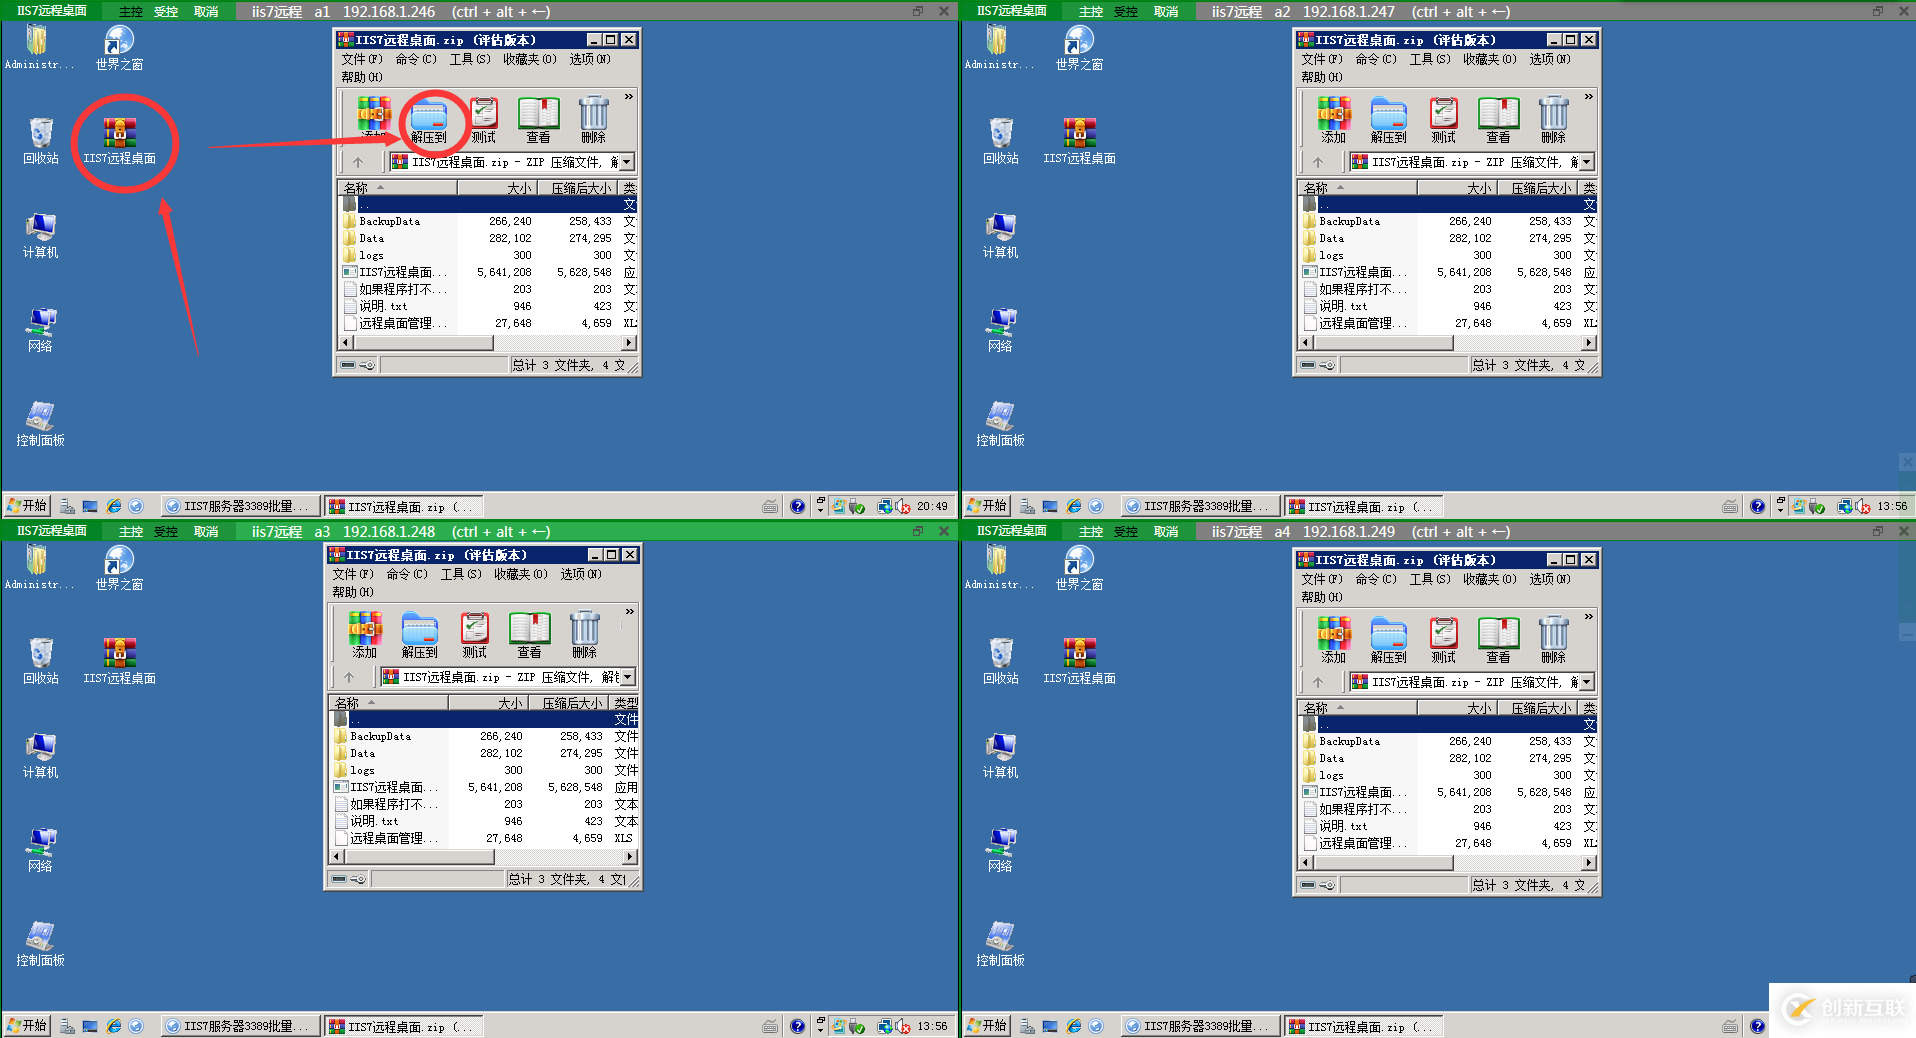Go up one folder in a2 WinRAR

point(1318,162)
